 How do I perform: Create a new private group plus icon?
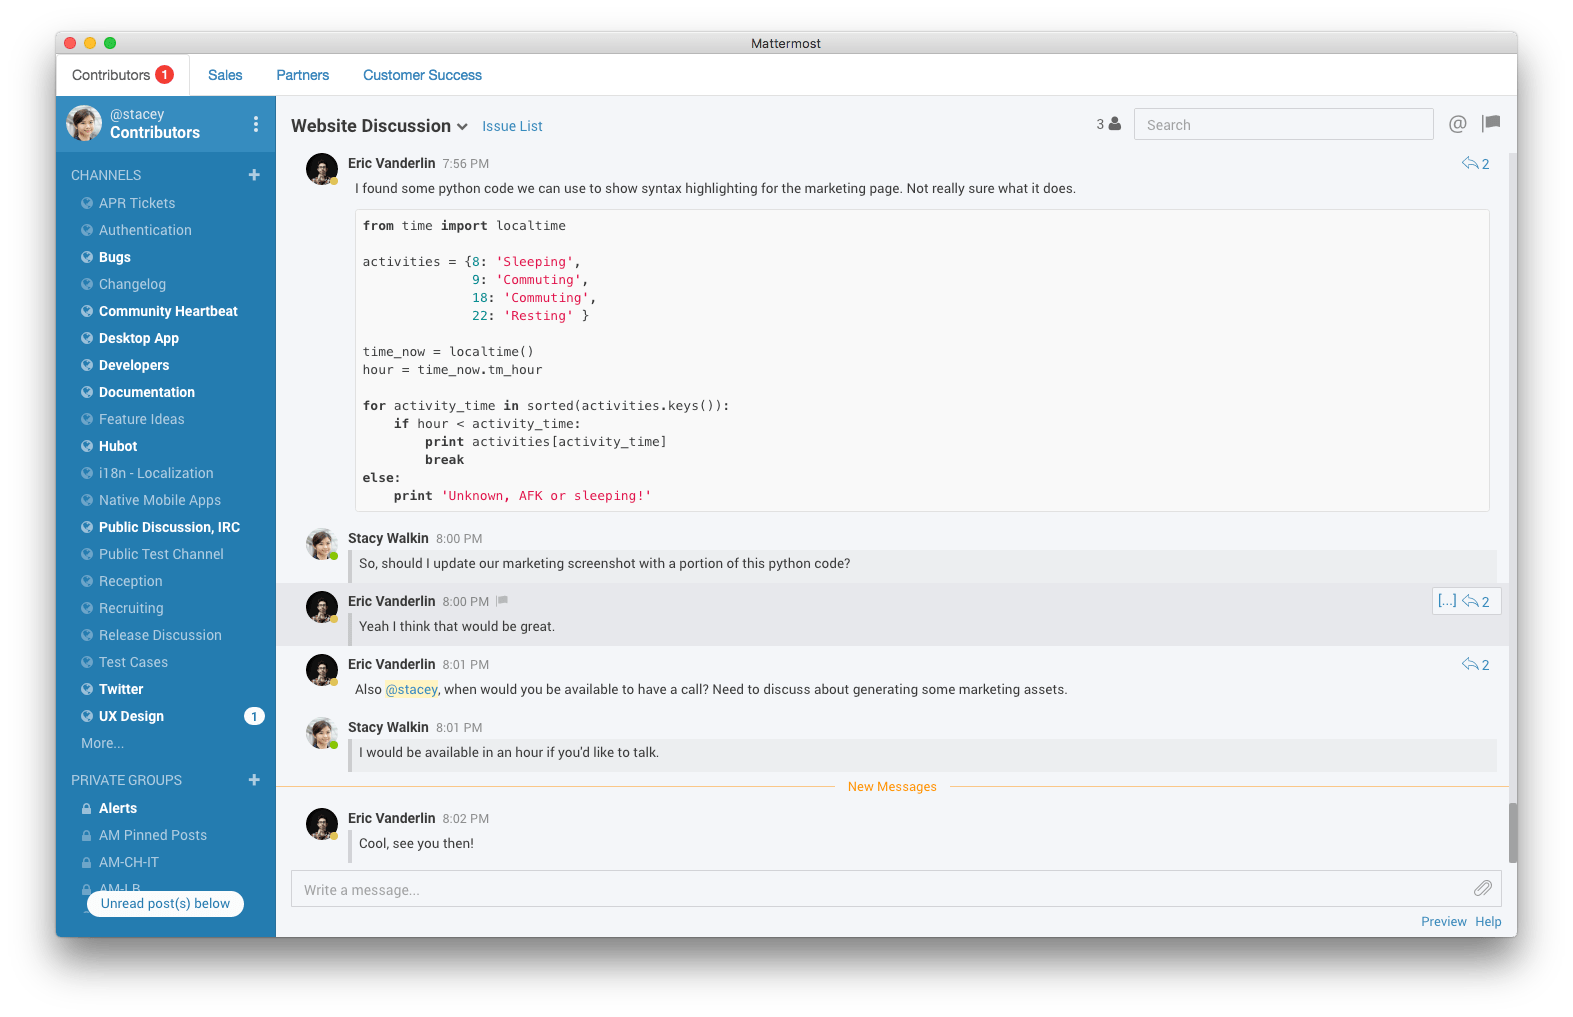click(x=254, y=780)
